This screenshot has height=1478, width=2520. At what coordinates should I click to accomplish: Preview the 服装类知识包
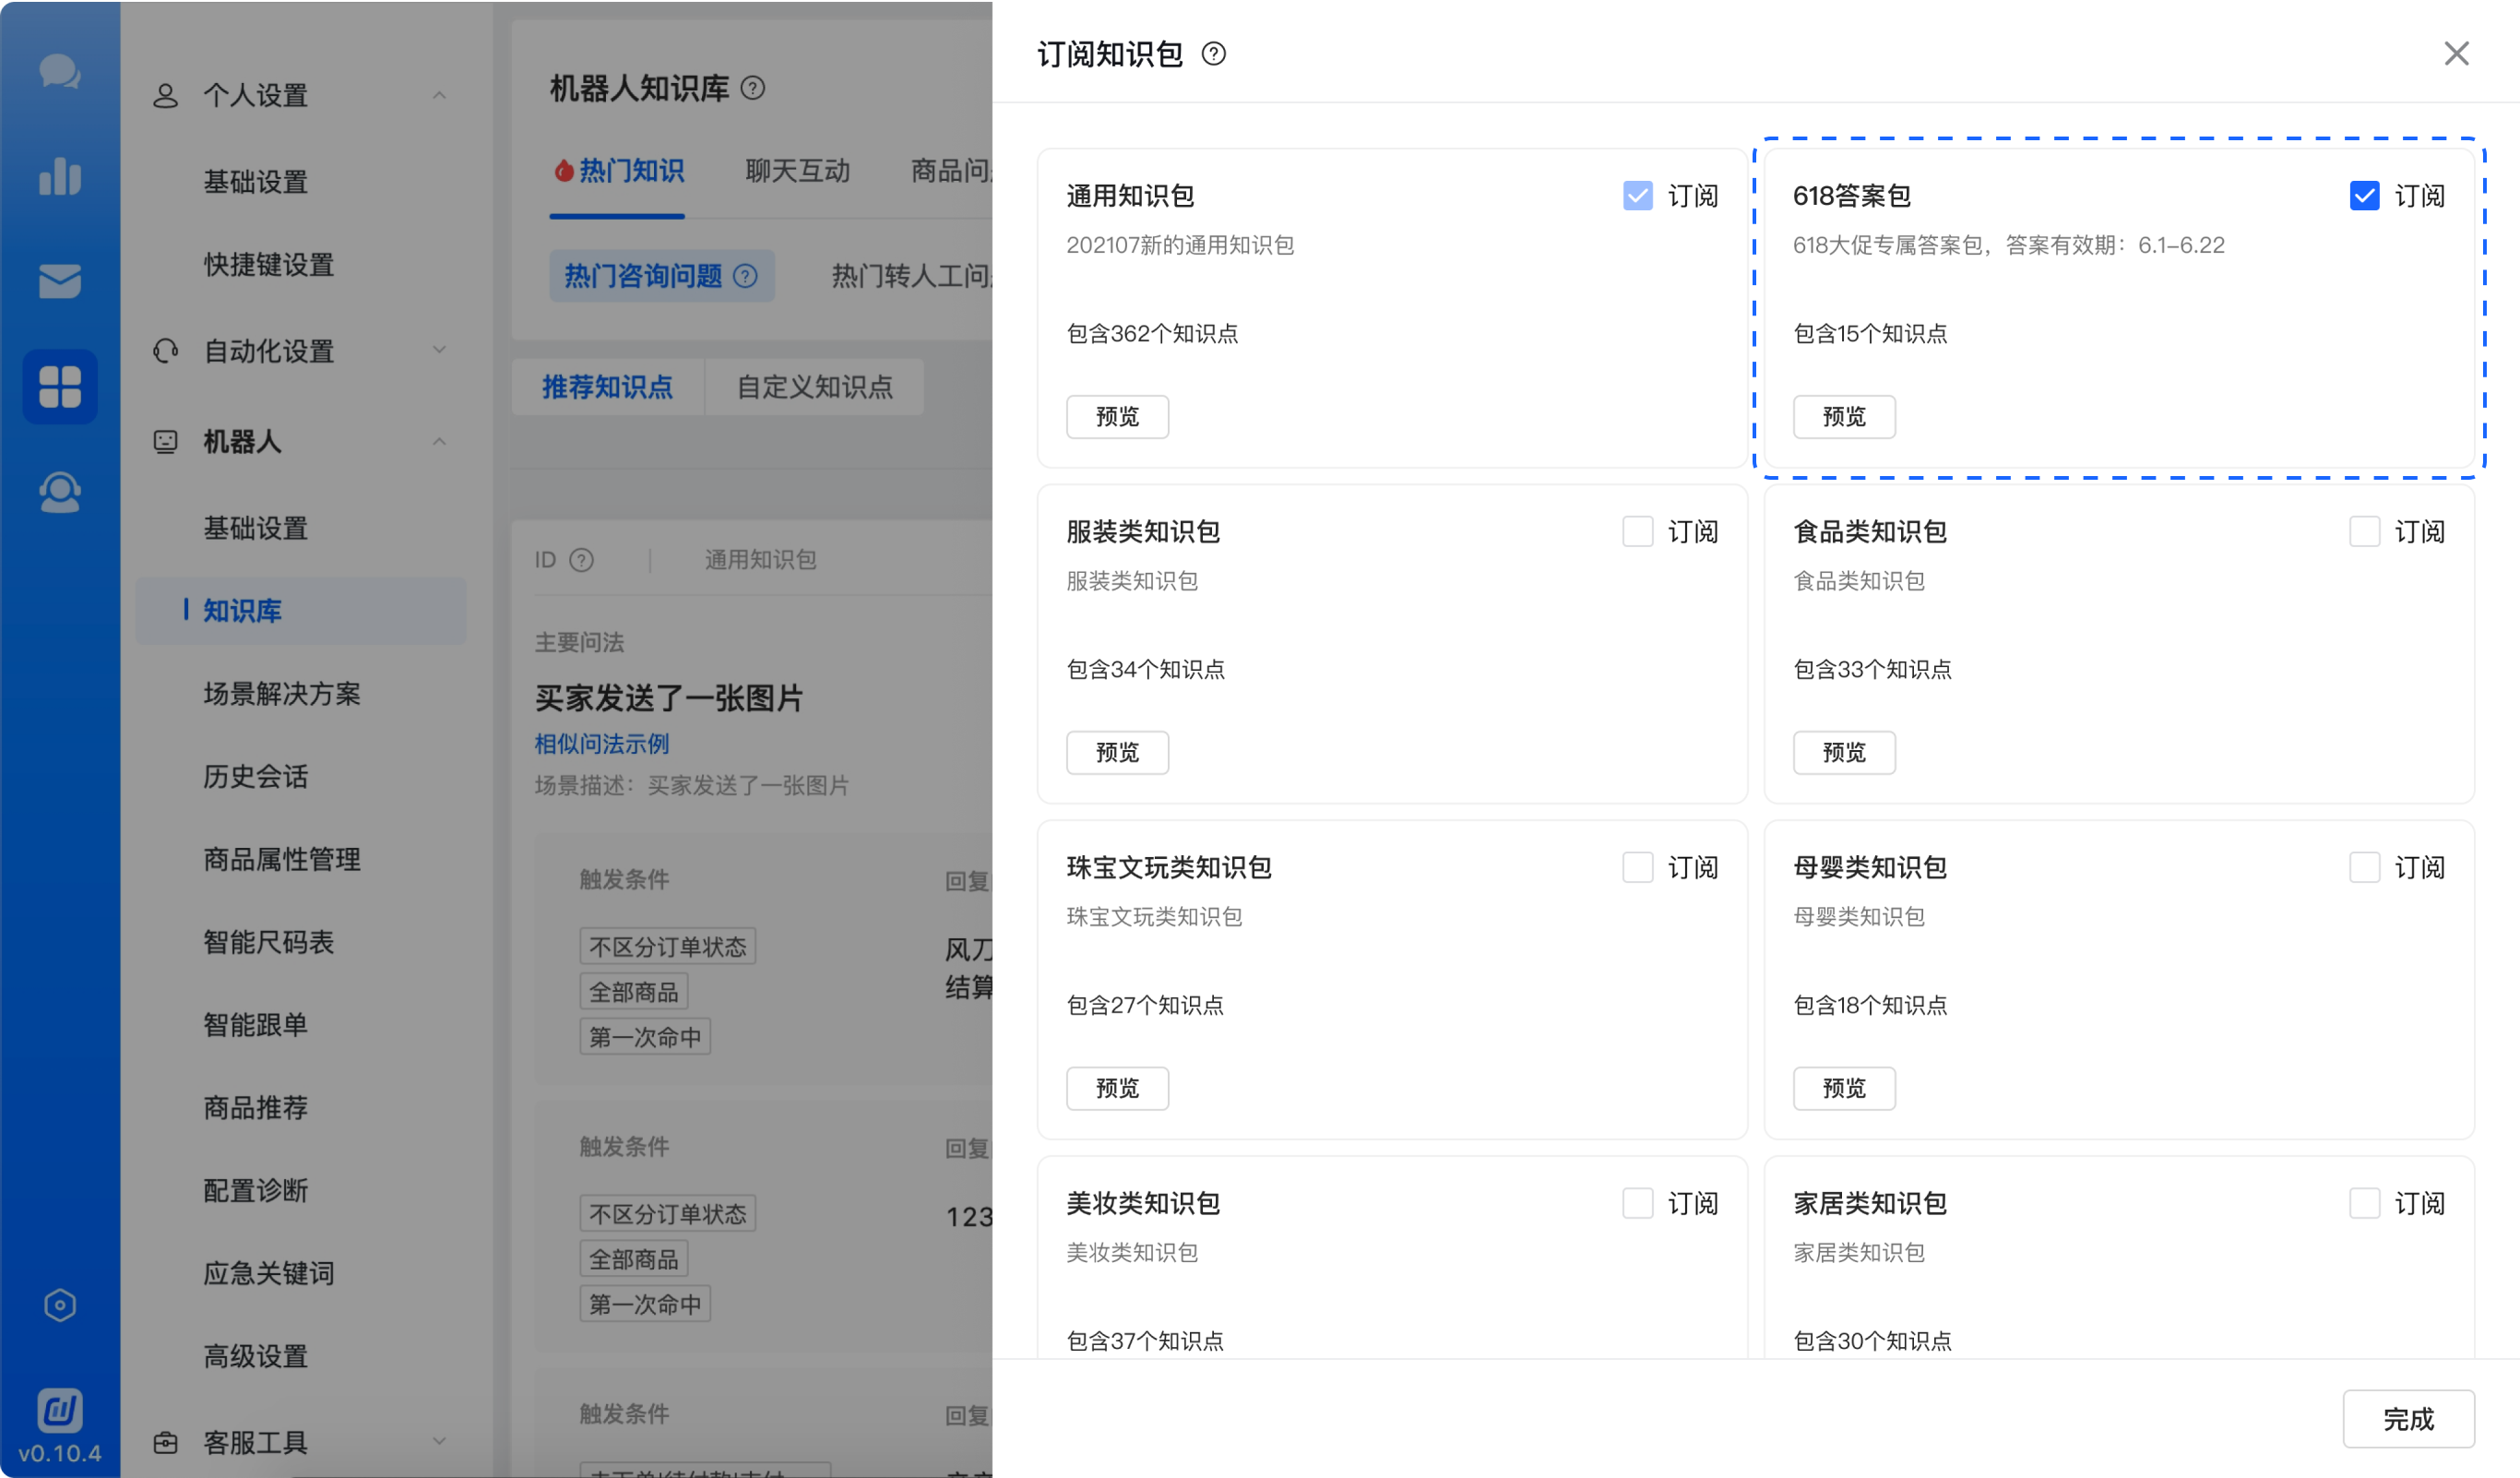[x=1117, y=753]
